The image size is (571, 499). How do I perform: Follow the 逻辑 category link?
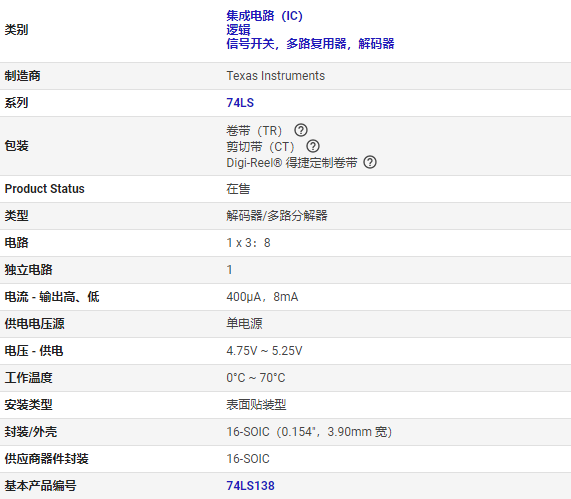[238, 30]
